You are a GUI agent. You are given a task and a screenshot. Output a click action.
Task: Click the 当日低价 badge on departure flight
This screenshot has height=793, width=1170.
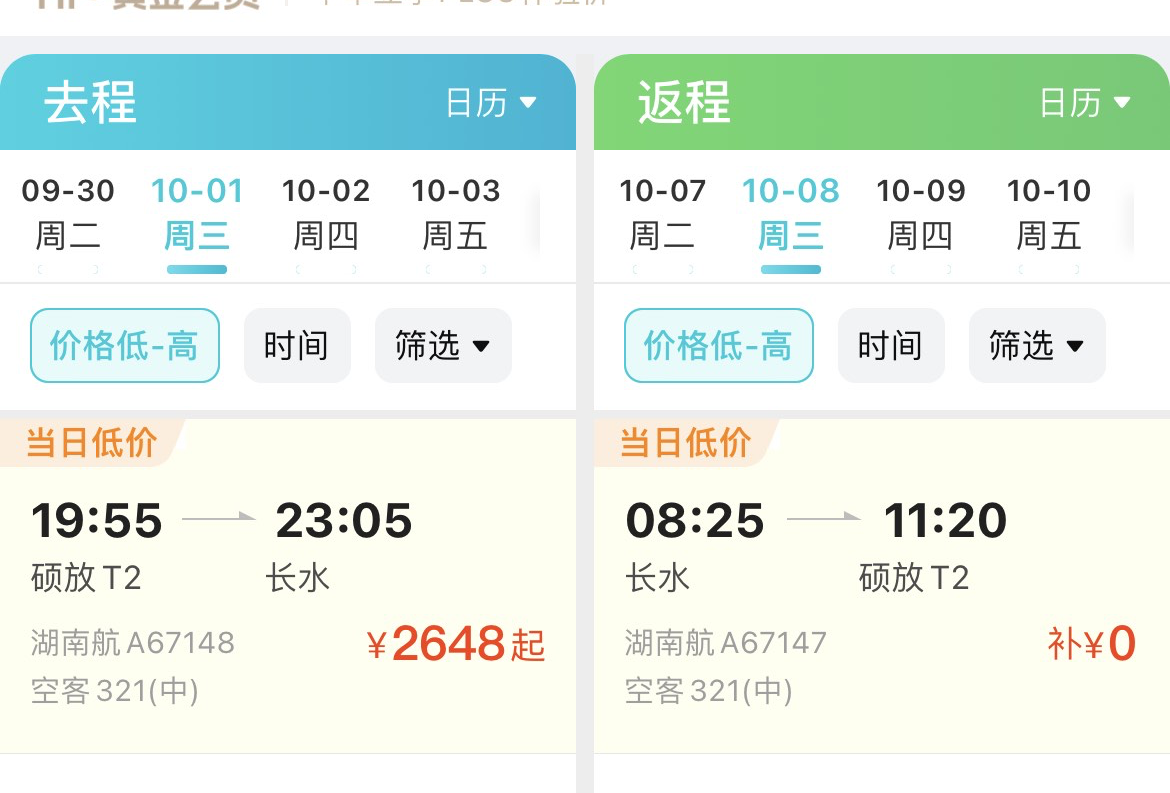point(86,442)
